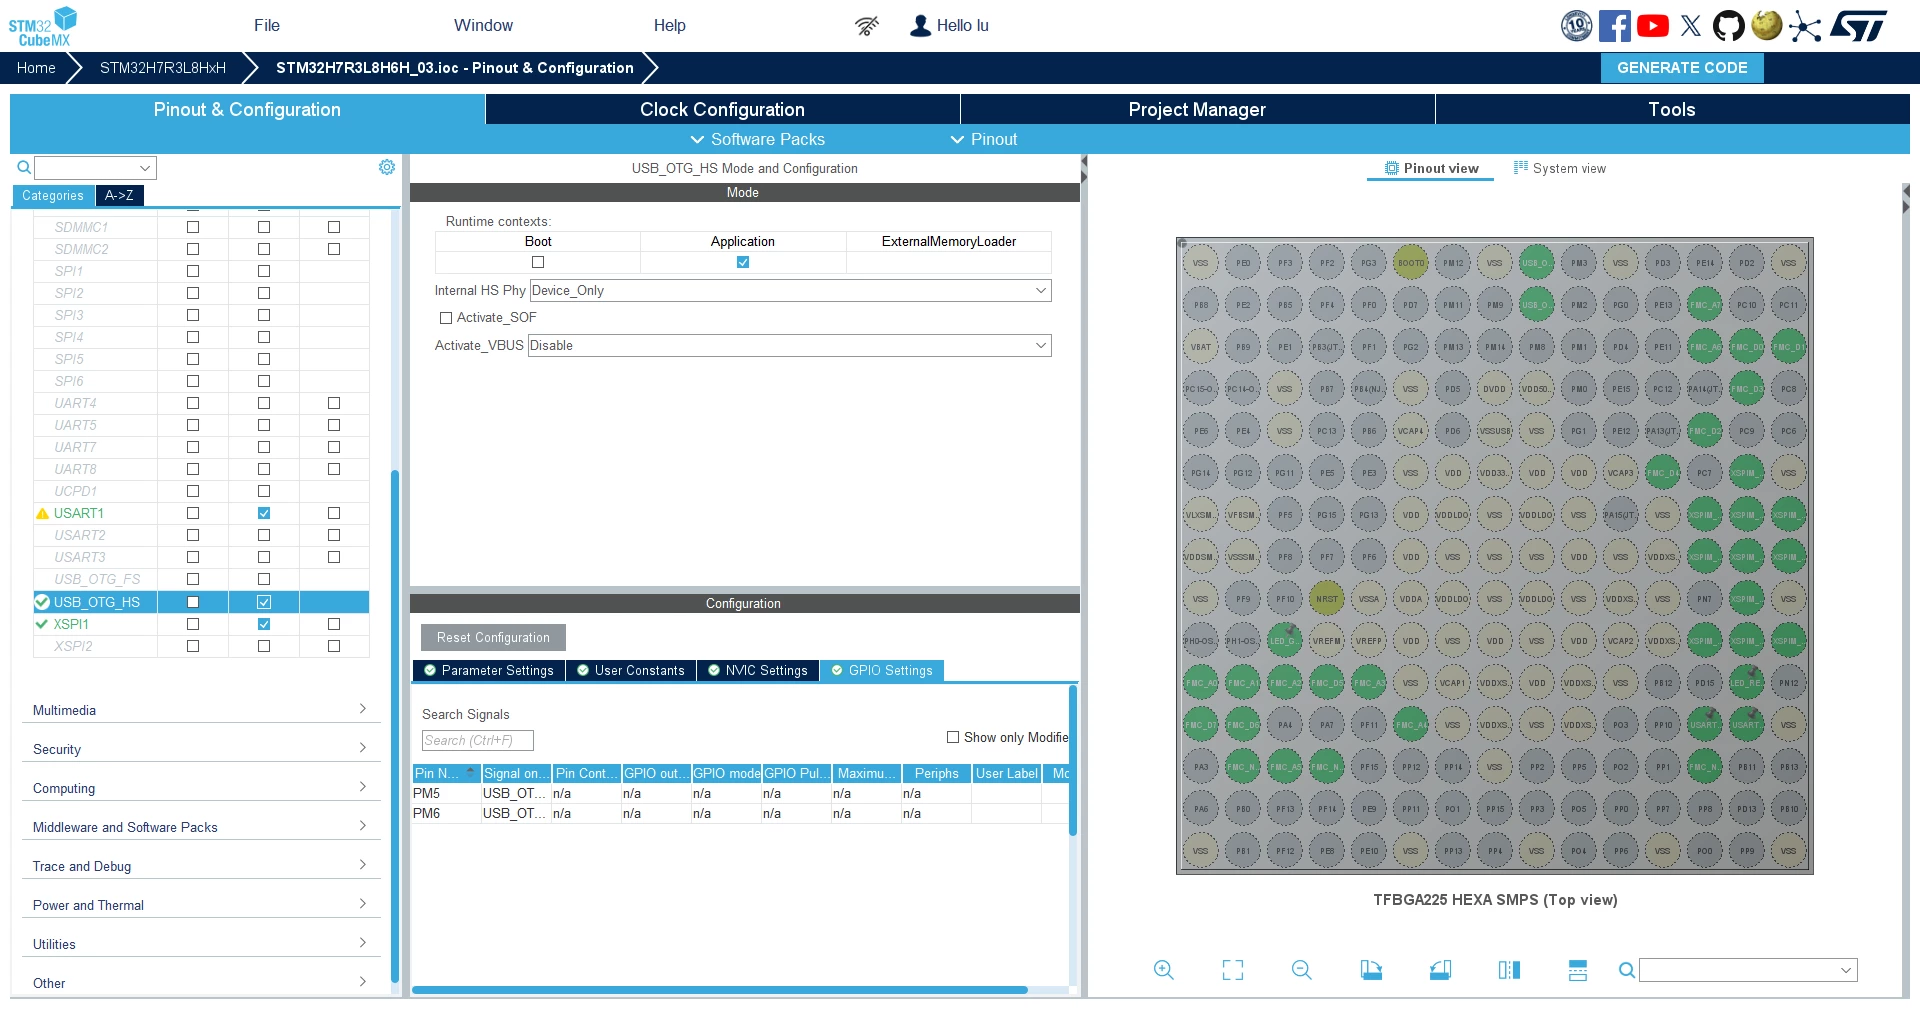The height and width of the screenshot is (1009, 1920).
Task: Enable the Boot runtime context checkbox
Action: (538, 262)
